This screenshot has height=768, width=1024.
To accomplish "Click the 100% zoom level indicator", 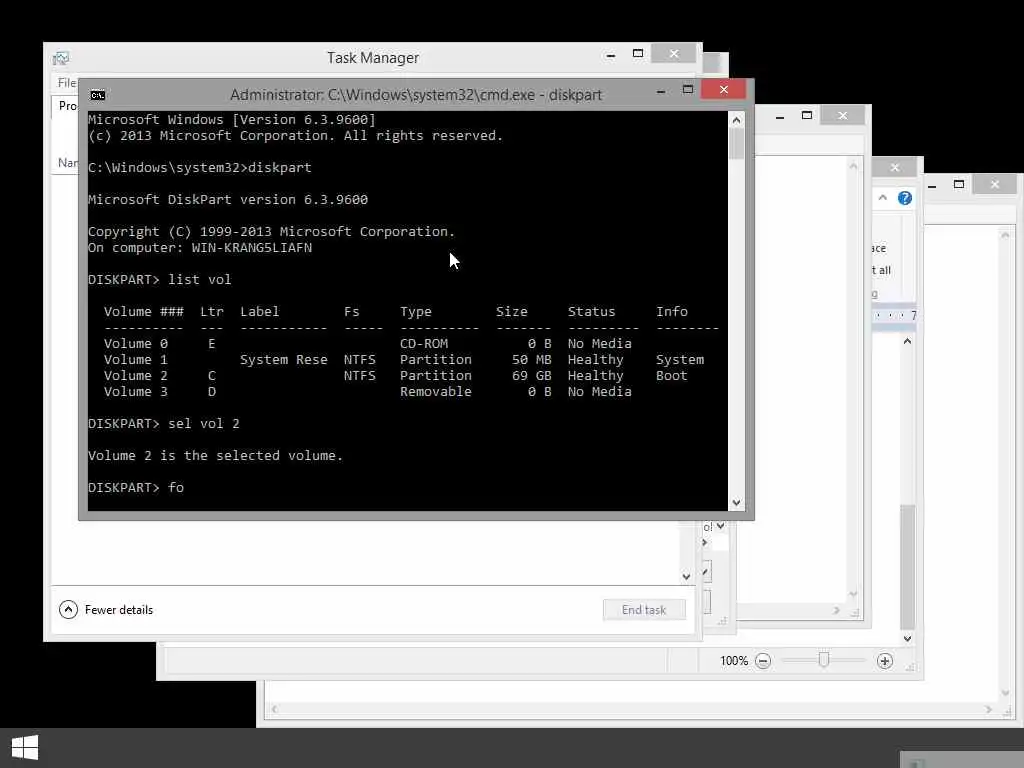I will click(x=734, y=661).
